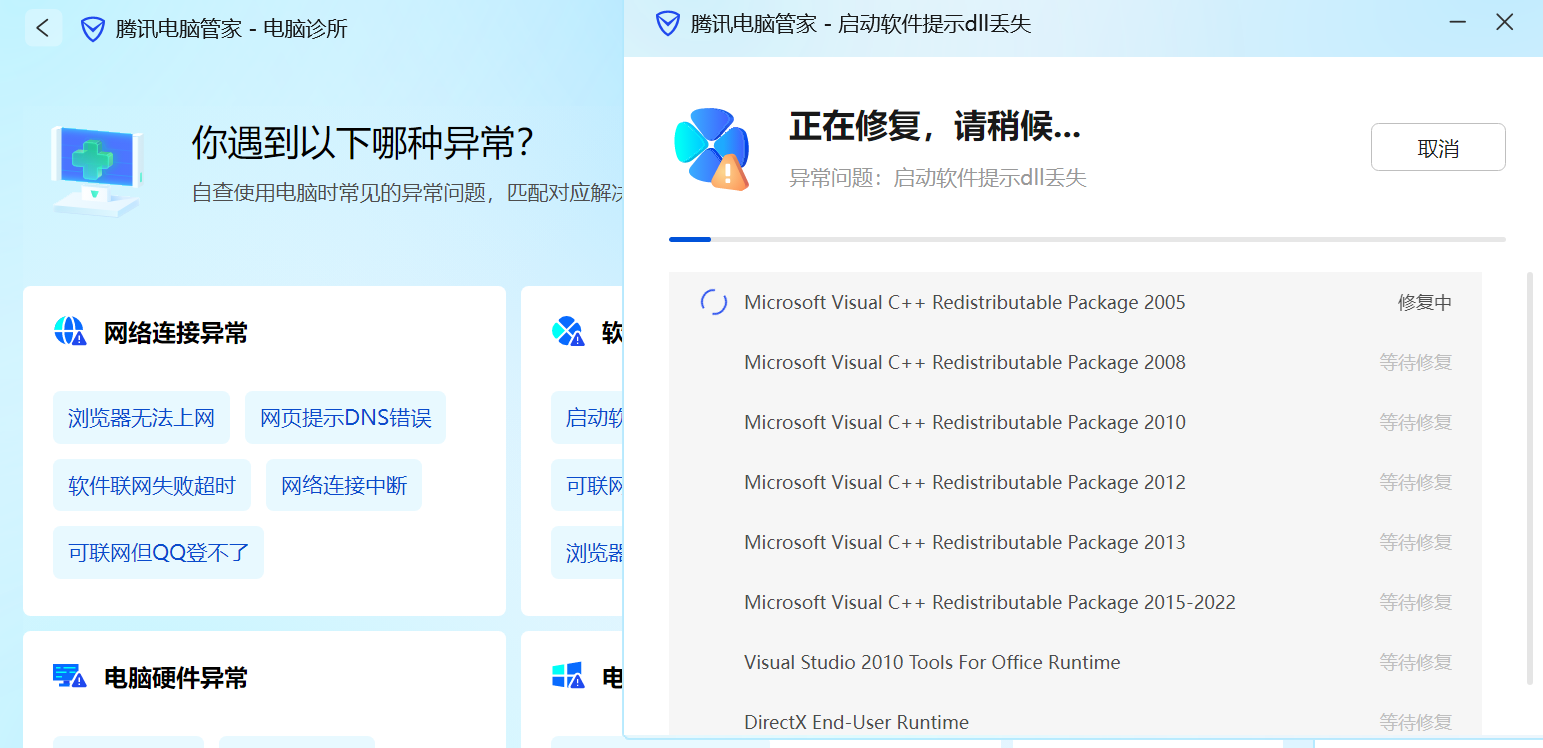Choose 网络连接中断 issue
Screen dimensions: 1543x748
point(344,485)
